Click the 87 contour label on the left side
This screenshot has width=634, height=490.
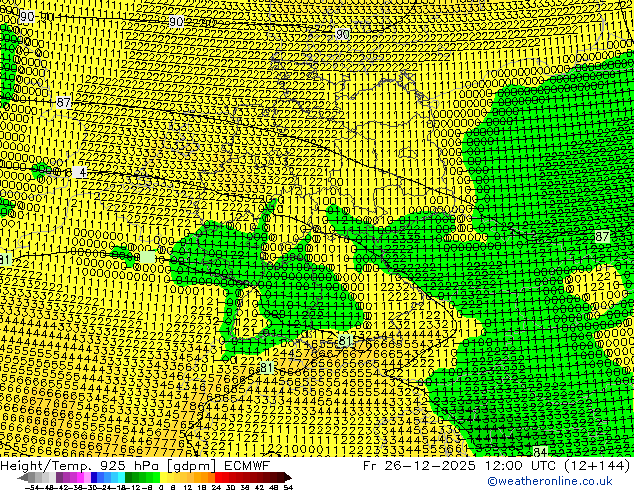click(x=63, y=102)
